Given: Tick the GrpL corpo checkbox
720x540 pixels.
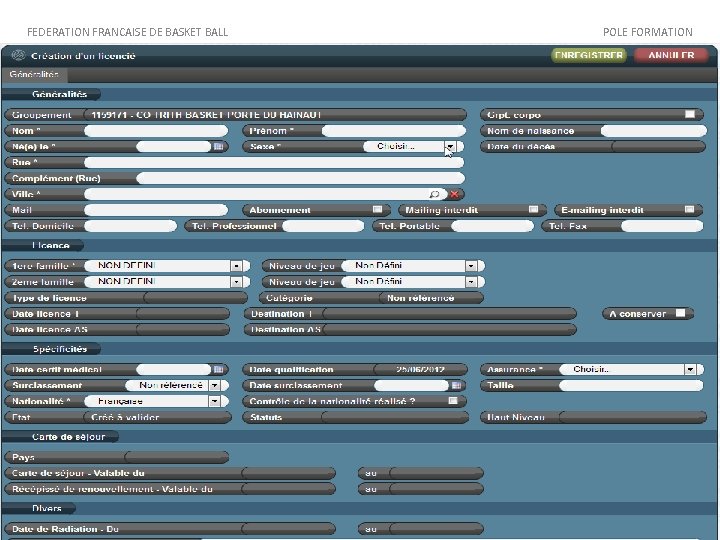Looking at the screenshot, I should (x=690, y=114).
